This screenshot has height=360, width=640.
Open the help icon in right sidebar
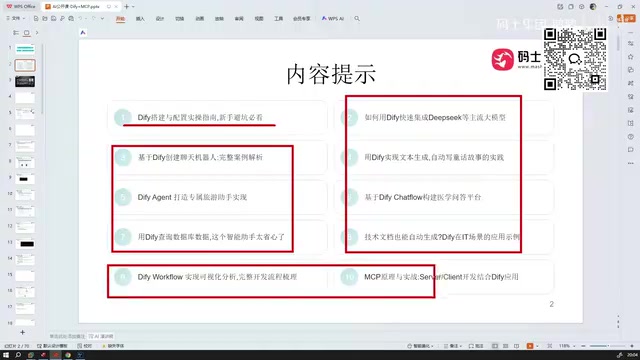[x=631, y=137]
